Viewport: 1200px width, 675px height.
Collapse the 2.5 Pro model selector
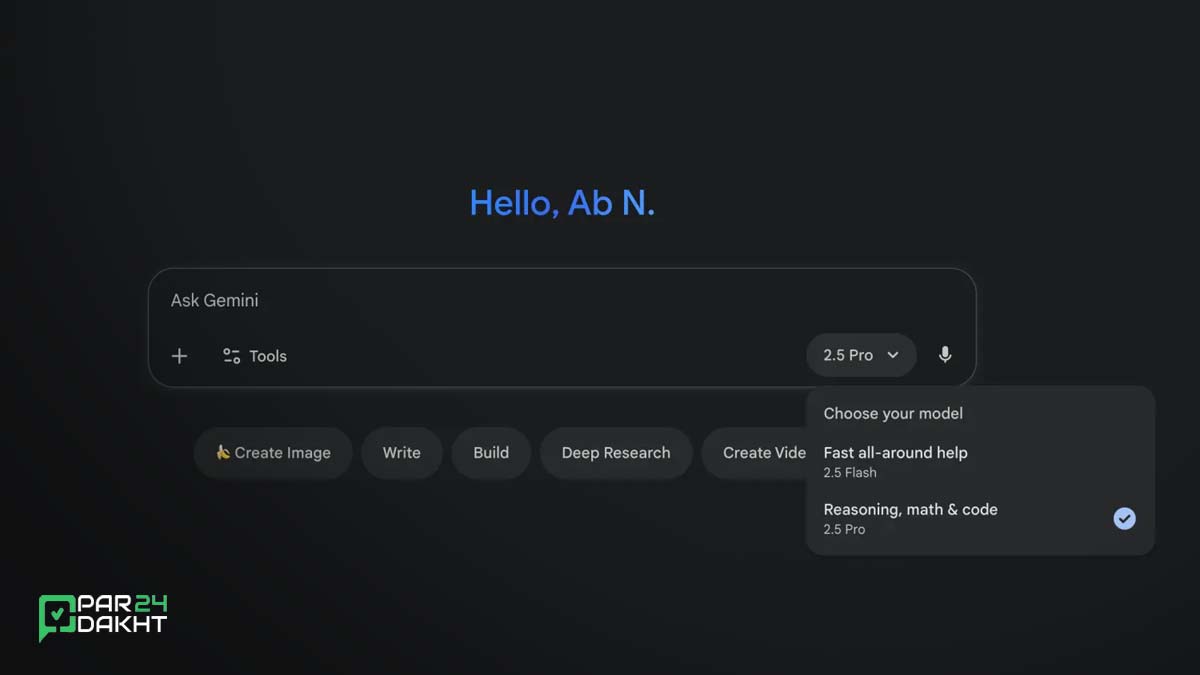pos(860,355)
